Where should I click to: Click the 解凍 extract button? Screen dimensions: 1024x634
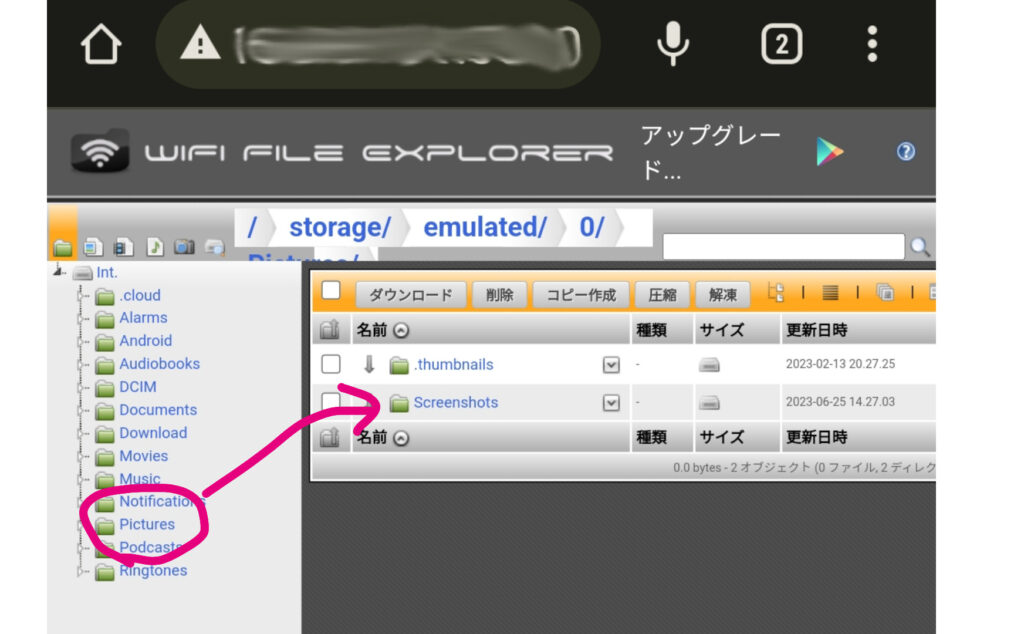[723, 294]
